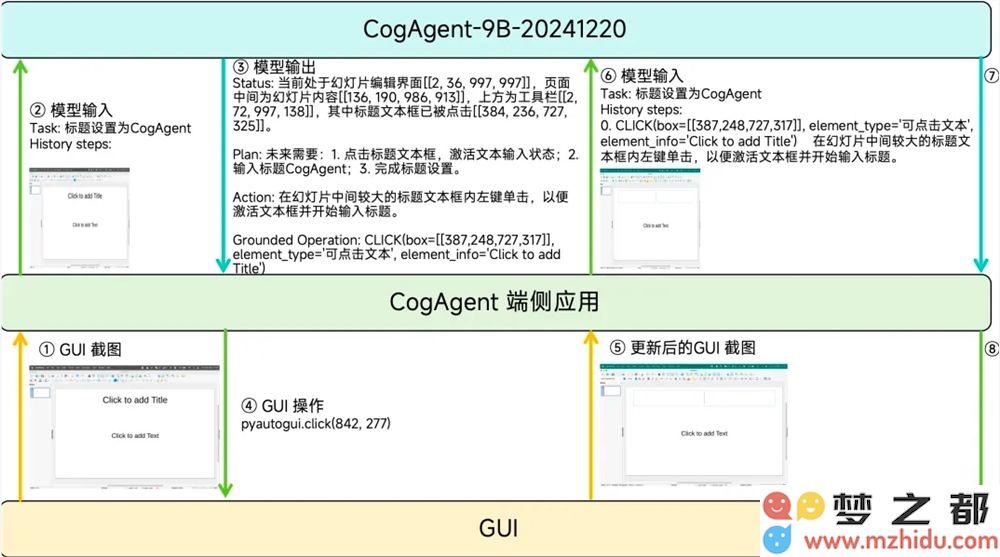Viewport: 1000px width, 557px height.
Task: Open the small screenshot under ② 模型输入
Action: (x=80, y=218)
